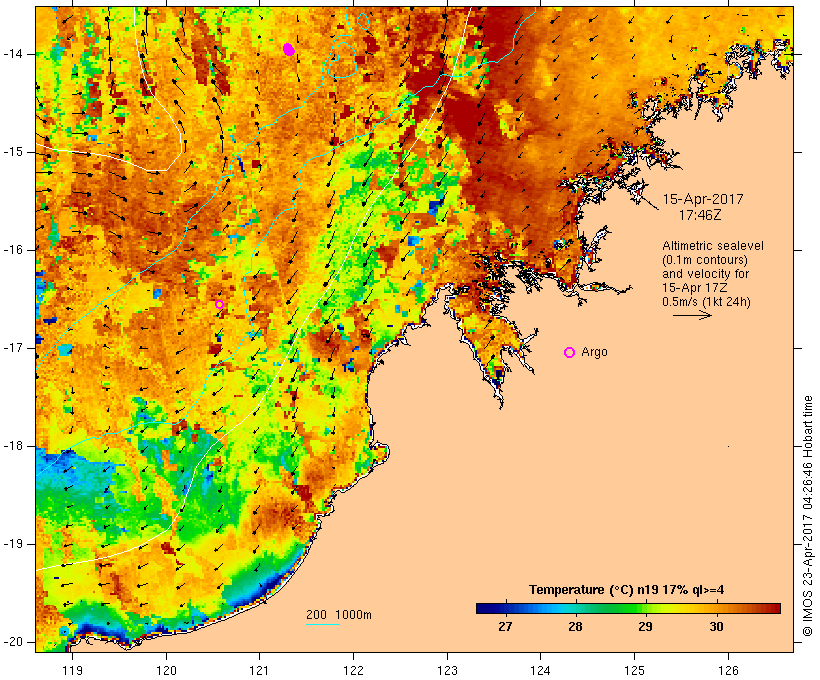
Task: Click the longitude label '124'
Action: 540,670
